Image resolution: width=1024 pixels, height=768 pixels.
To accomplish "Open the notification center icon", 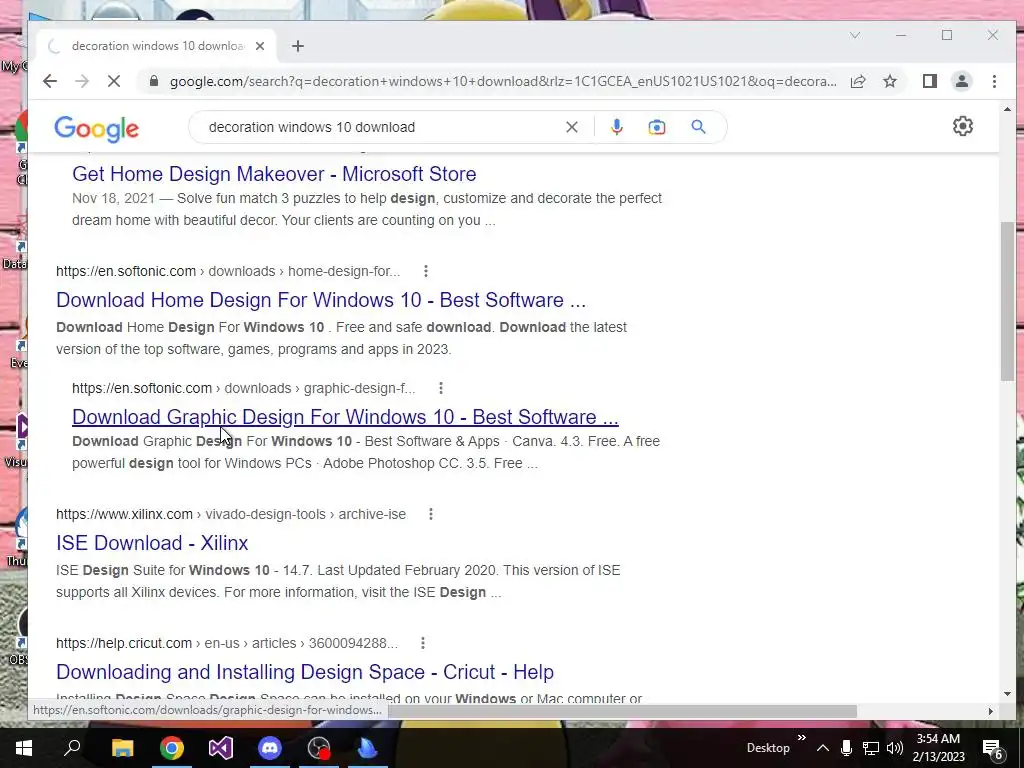I will (x=993, y=748).
